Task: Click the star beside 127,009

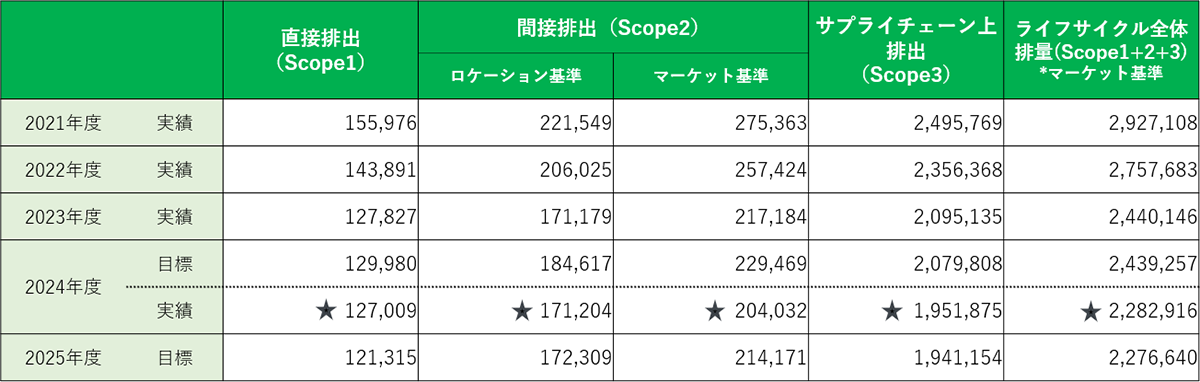Action: click(324, 311)
